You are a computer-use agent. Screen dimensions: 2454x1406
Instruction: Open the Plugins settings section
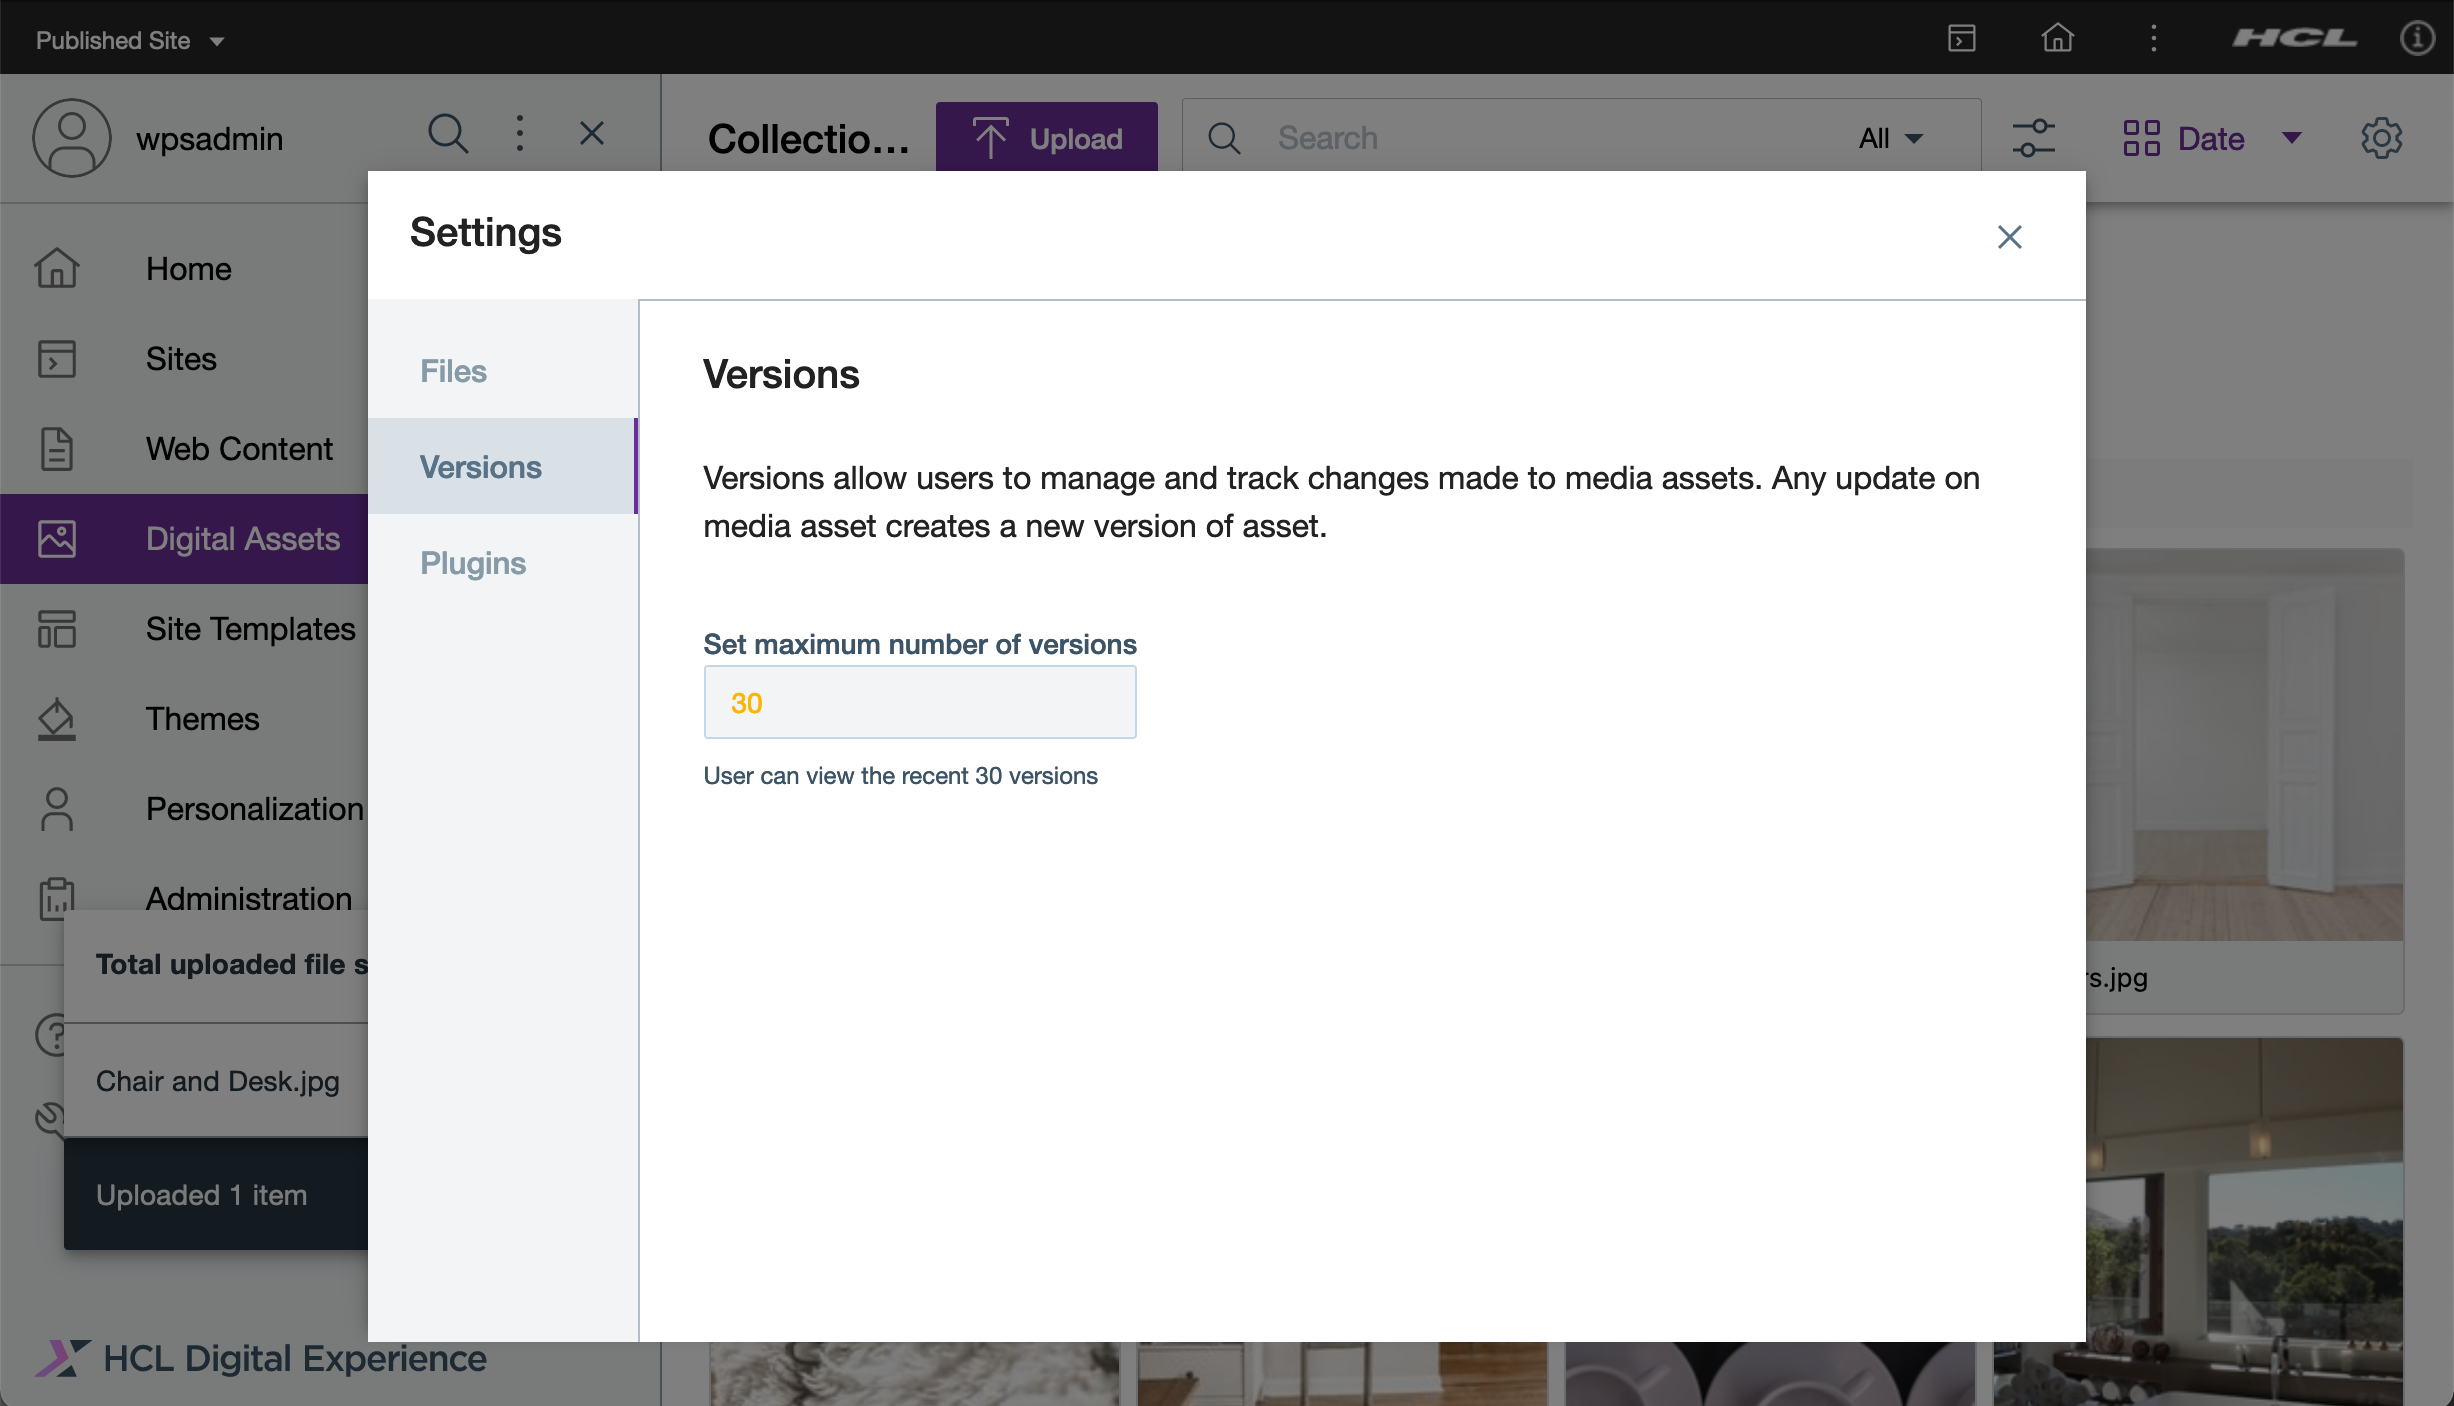(472, 561)
